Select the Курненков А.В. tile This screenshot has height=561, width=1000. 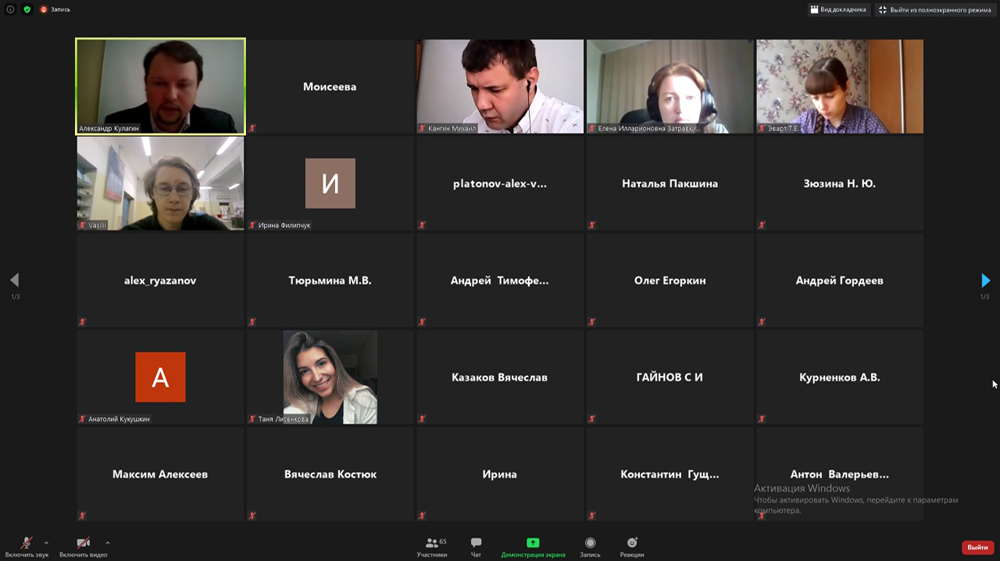(840, 377)
